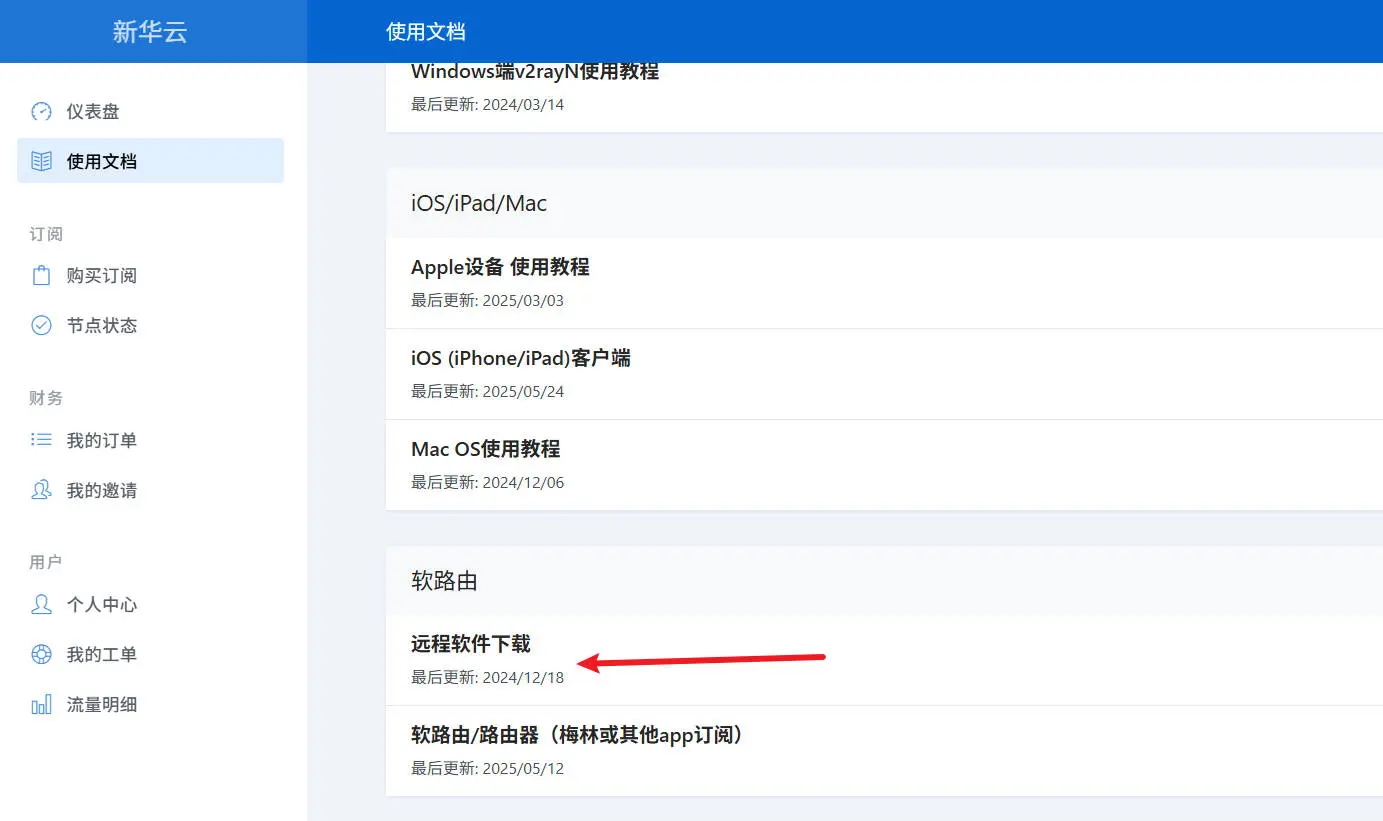The image size is (1383, 821).
Task: Click the 个人中心 user icon
Action: pyautogui.click(x=41, y=604)
